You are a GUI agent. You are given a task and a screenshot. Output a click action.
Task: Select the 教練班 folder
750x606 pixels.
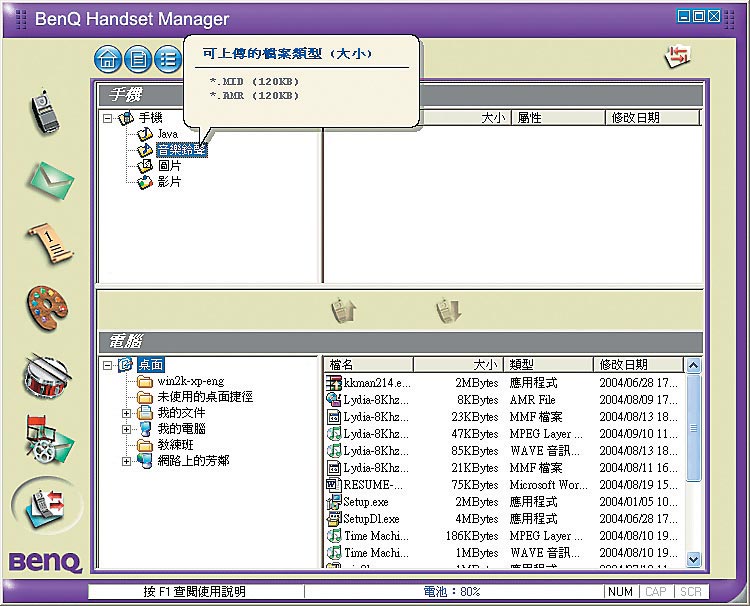coord(176,445)
